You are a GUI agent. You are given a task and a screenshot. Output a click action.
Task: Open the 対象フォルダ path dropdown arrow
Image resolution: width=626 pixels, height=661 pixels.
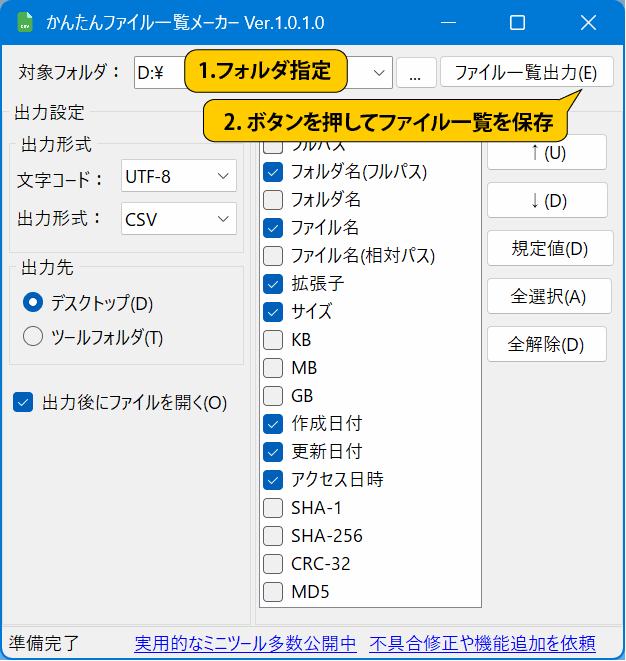click(x=379, y=73)
